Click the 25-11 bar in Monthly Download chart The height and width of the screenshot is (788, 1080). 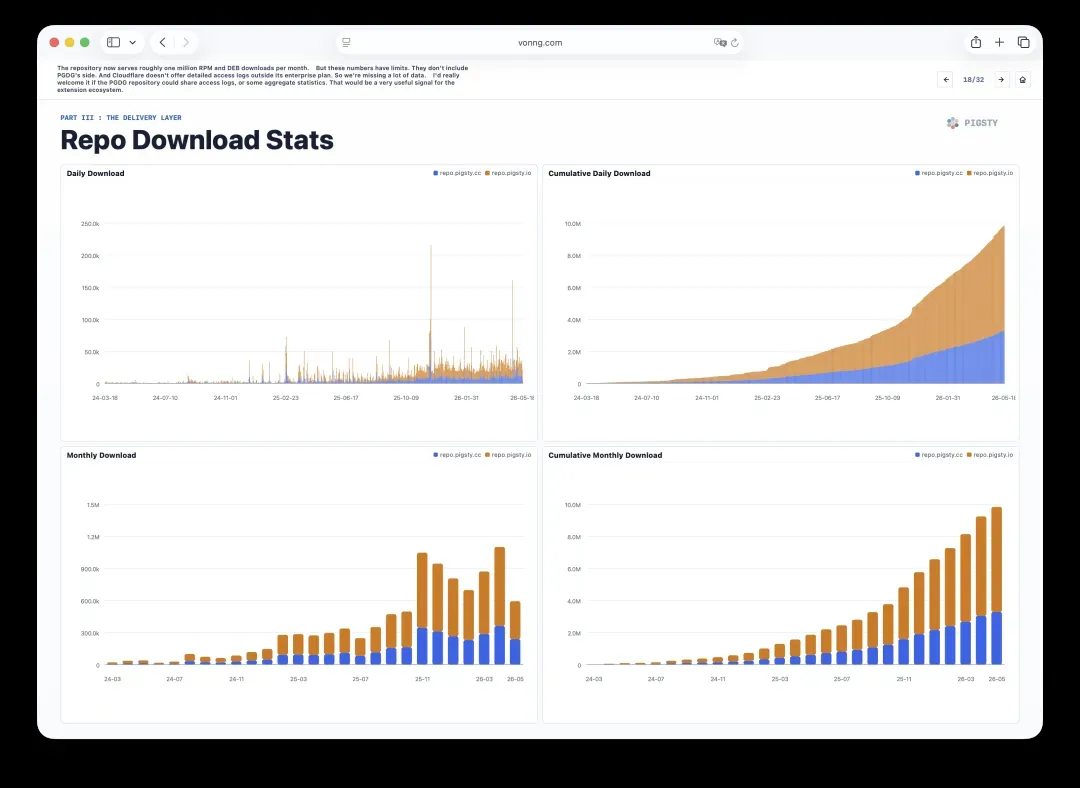click(x=422, y=608)
